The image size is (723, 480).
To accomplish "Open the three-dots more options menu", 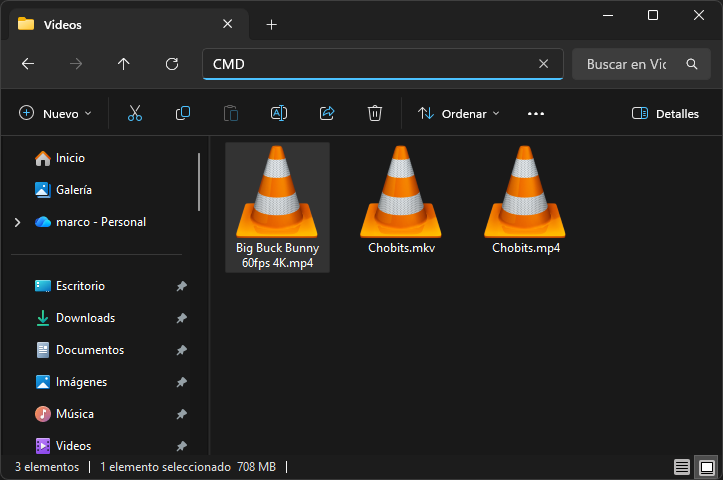I will 536,113.
